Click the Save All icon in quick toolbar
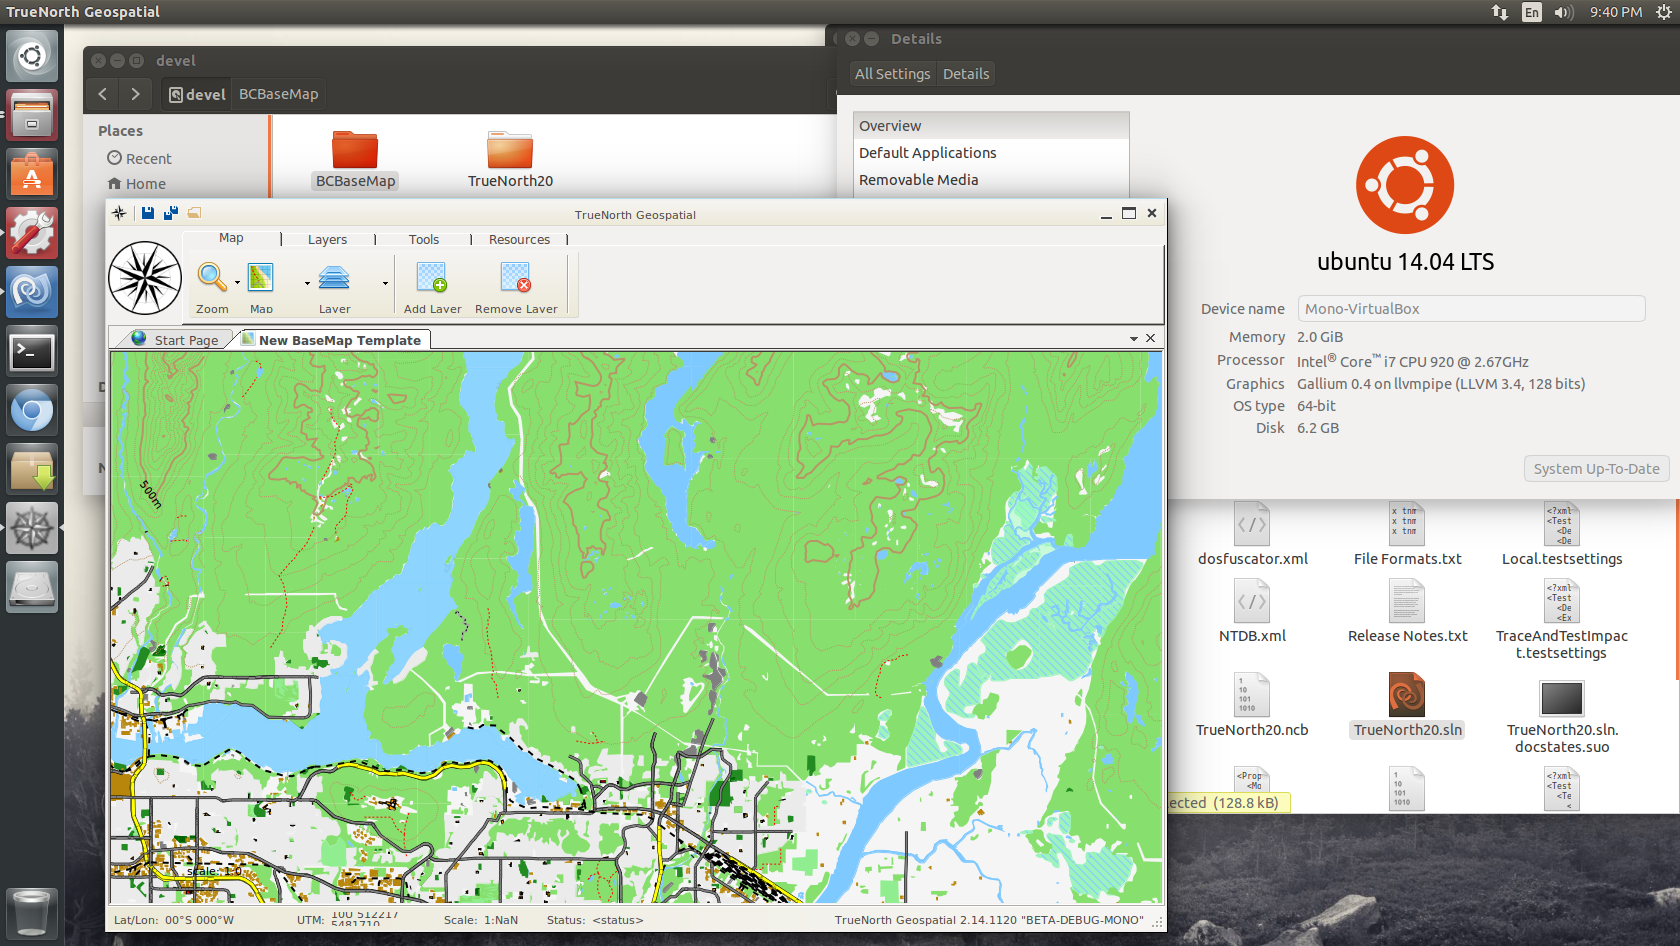1680x946 pixels. [x=171, y=213]
